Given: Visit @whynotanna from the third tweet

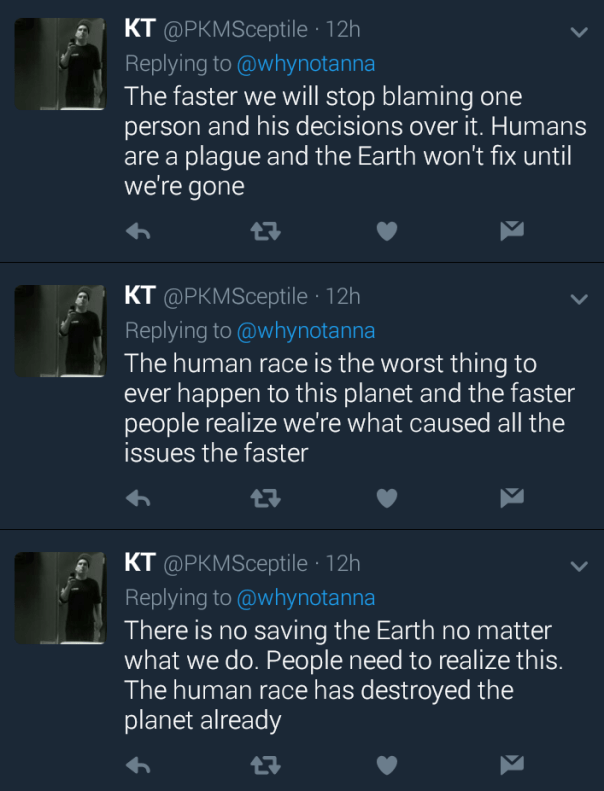Looking at the screenshot, I should [x=305, y=598].
